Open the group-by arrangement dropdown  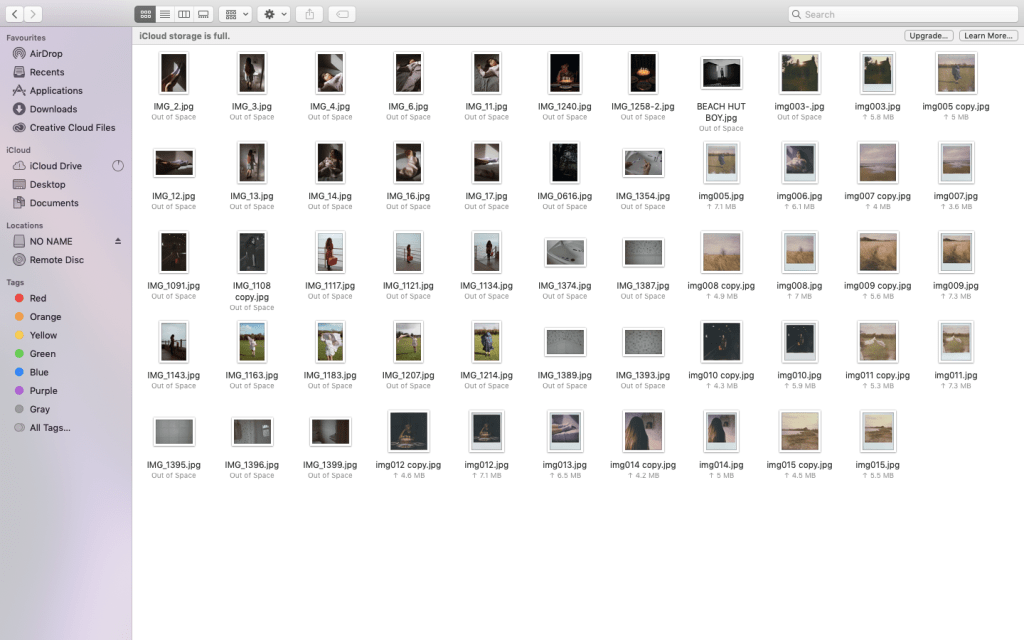[235, 14]
